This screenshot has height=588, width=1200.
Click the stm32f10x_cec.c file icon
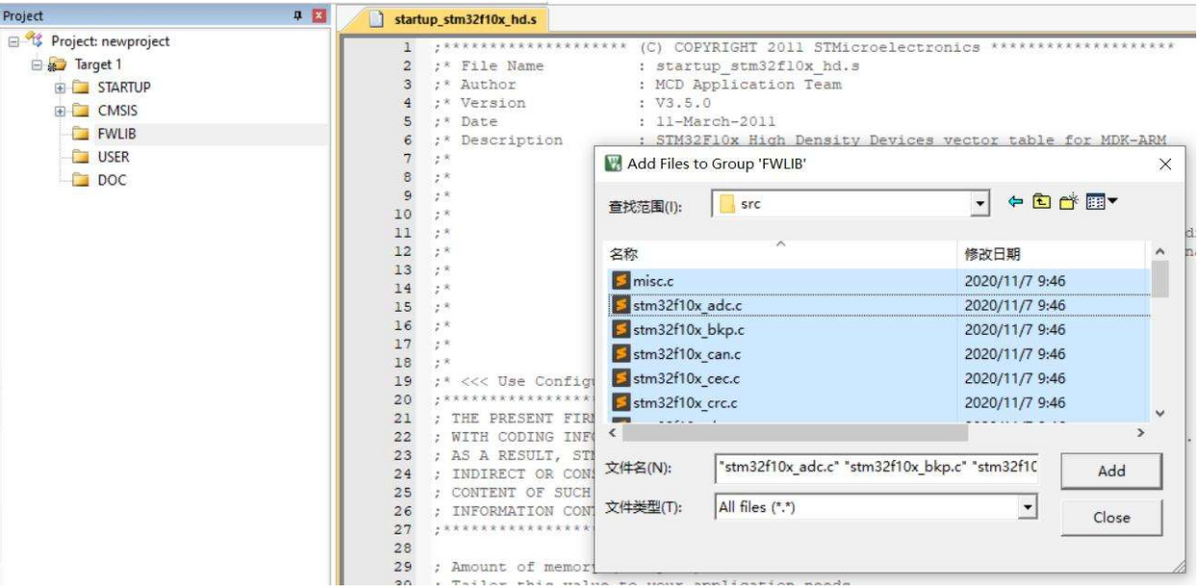tap(621, 378)
